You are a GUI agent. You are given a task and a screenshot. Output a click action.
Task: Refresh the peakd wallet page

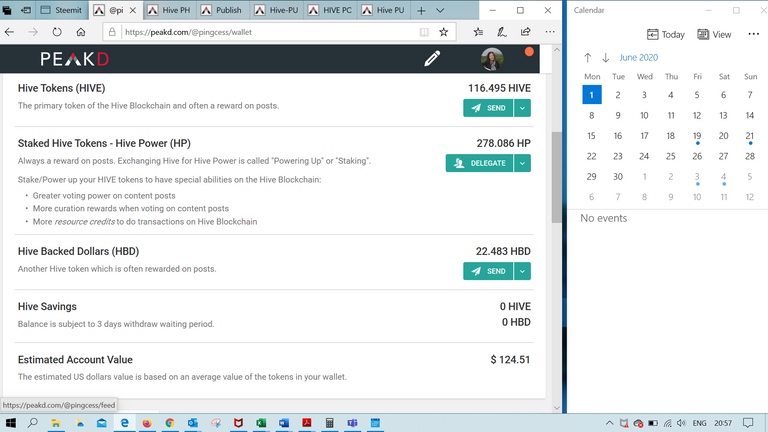(x=57, y=32)
